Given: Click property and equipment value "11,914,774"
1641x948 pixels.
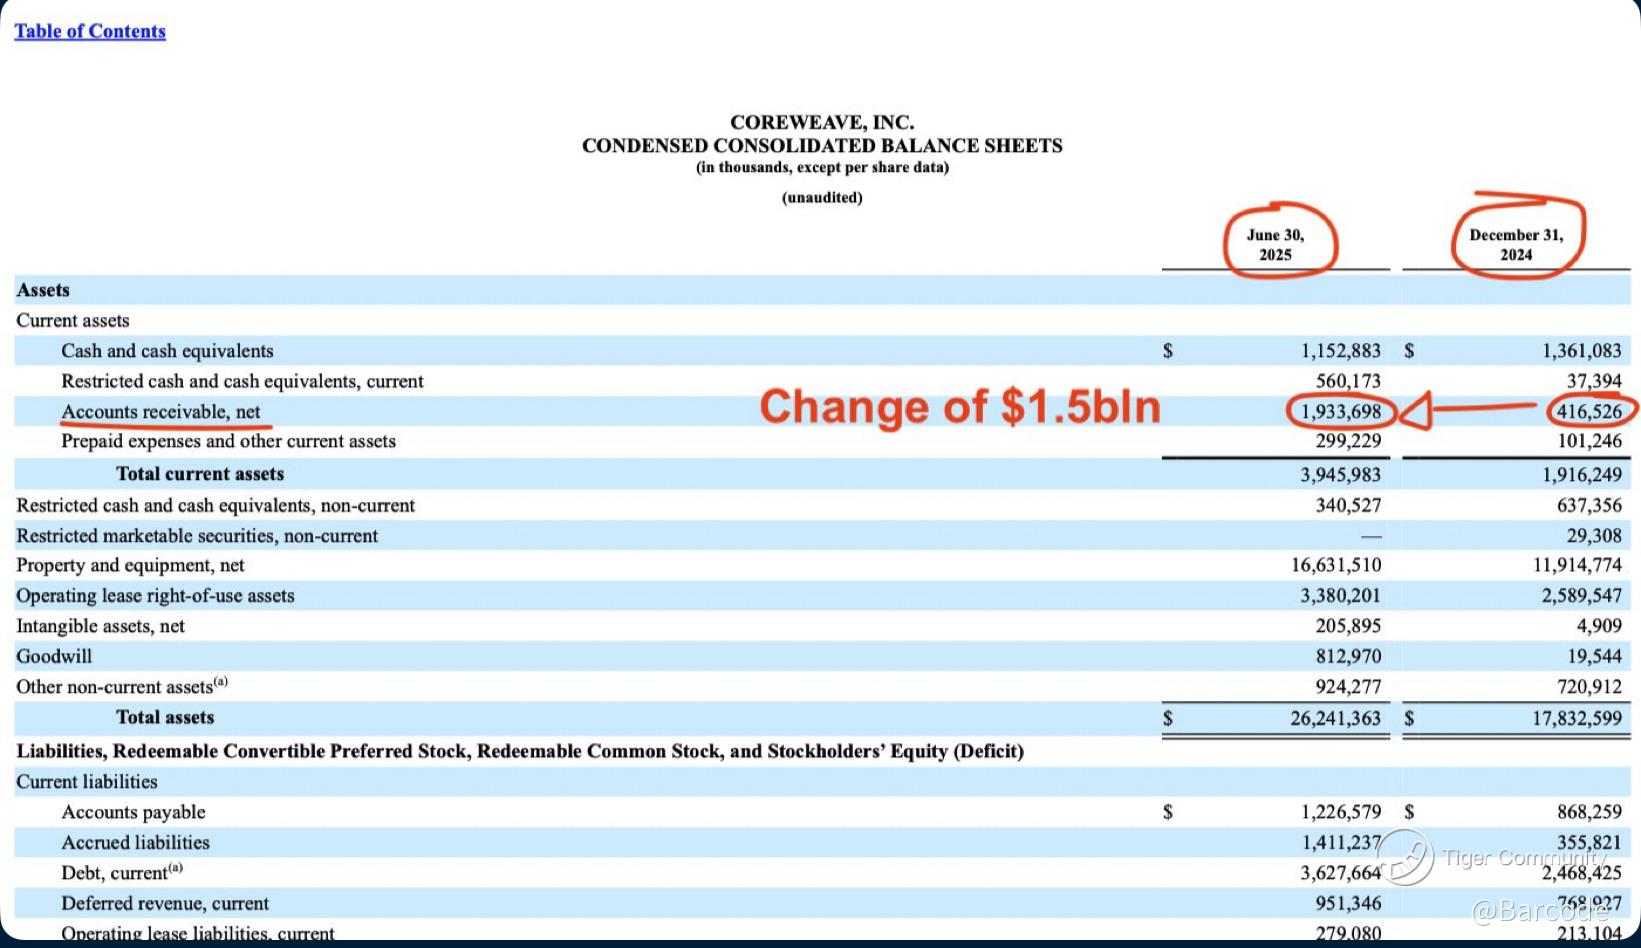Looking at the screenshot, I should click(x=1577, y=566).
